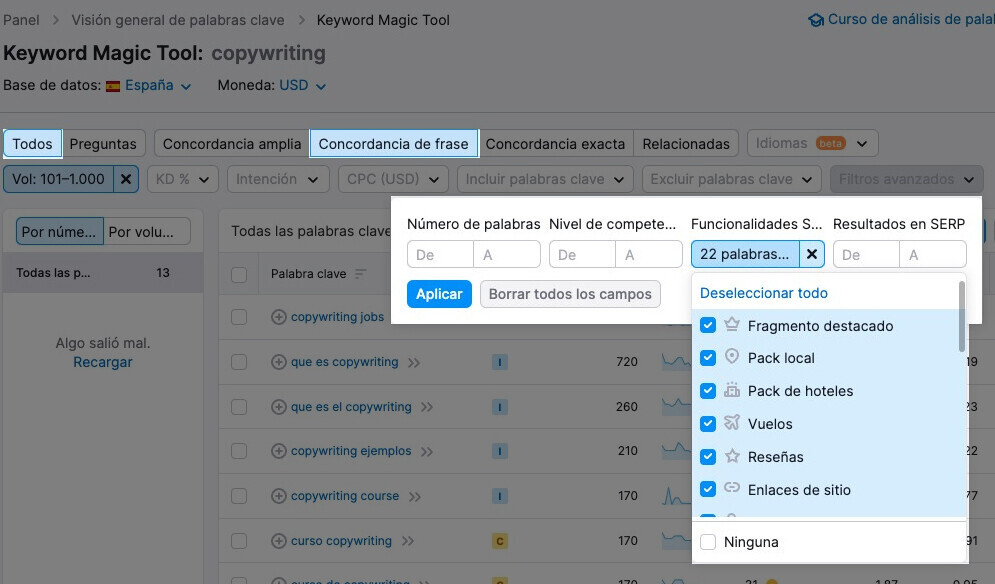
Task: Click sort icon next to Palabra clave header
Action: 360,274
